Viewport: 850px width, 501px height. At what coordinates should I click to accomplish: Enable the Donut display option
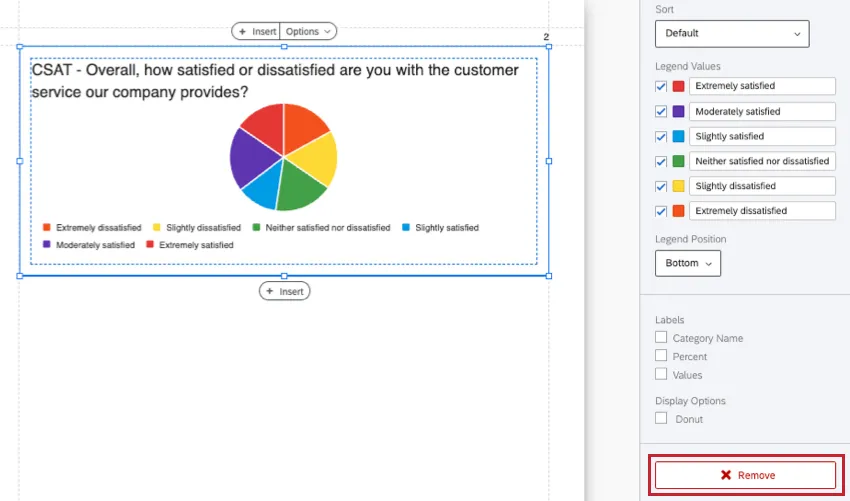[x=661, y=418]
